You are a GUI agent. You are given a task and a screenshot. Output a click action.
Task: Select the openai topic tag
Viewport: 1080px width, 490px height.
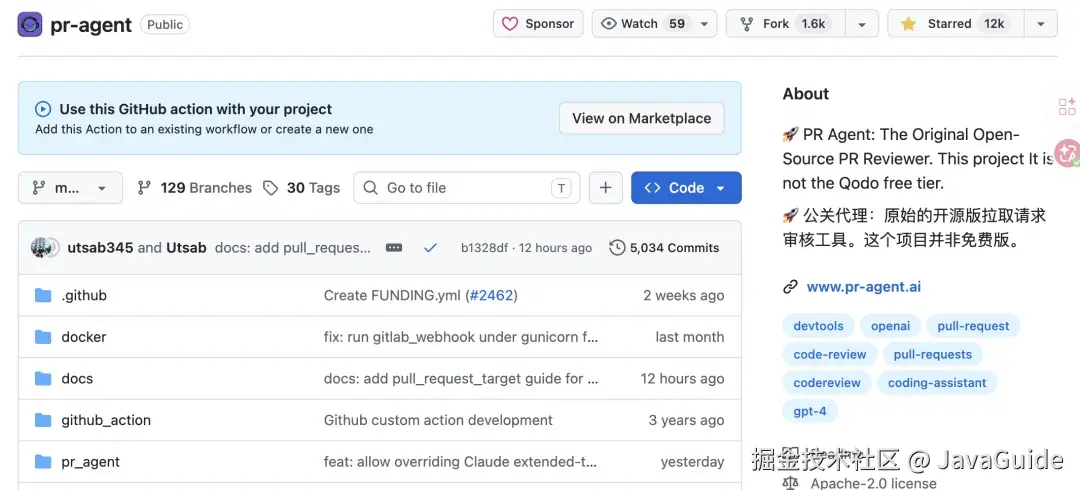pyautogui.click(x=891, y=326)
